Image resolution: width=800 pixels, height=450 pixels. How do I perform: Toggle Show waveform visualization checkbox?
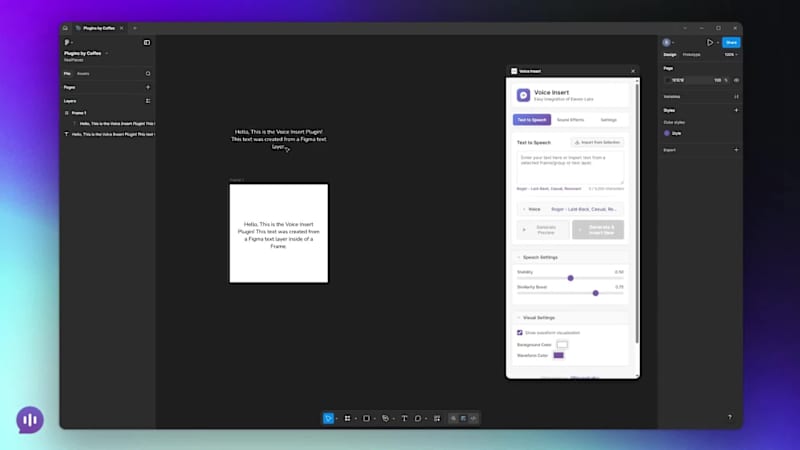point(520,333)
